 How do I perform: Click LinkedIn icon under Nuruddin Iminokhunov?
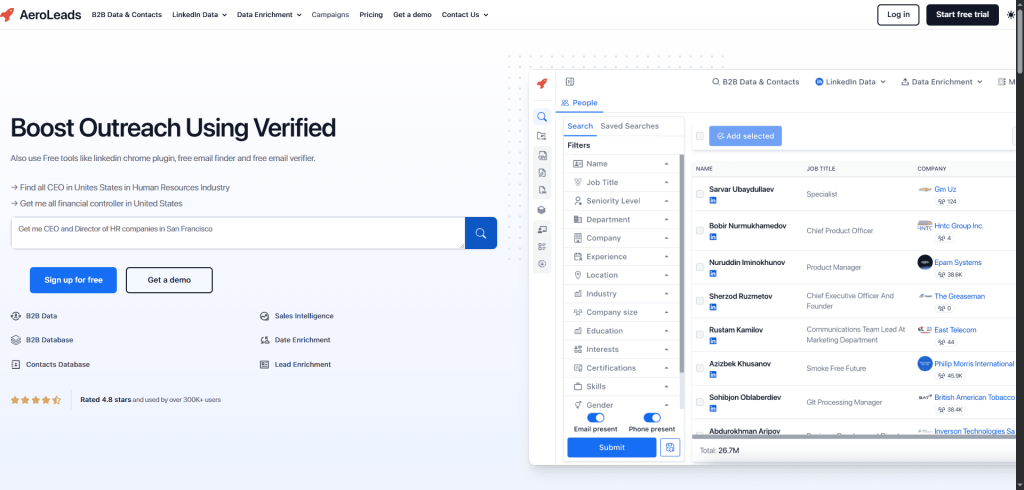click(713, 274)
